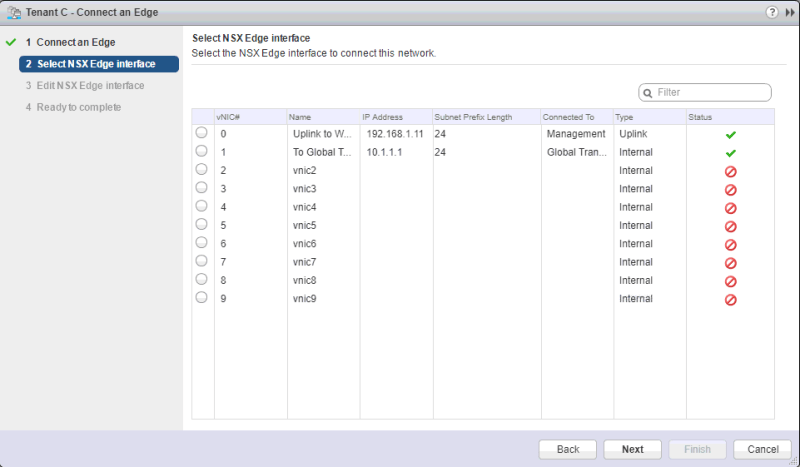Sort by the vNIC# column header
Image resolution: width=800 pixels, height=467 pixels.
coord(250,117)
